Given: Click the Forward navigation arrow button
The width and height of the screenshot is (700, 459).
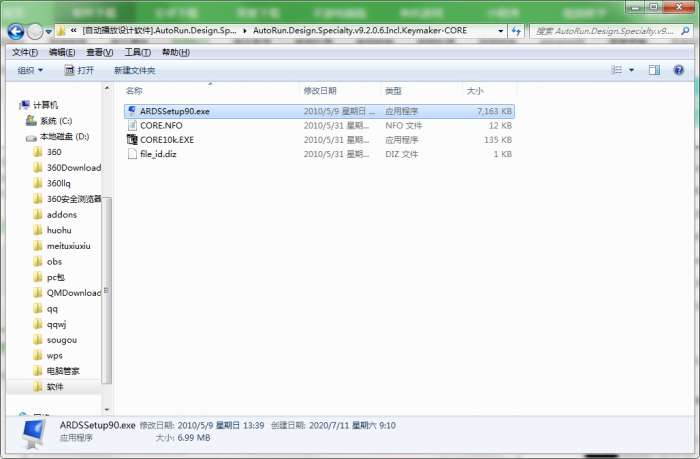Looking at the screenshot, I should pyautogui.click(x=35, y=31).
